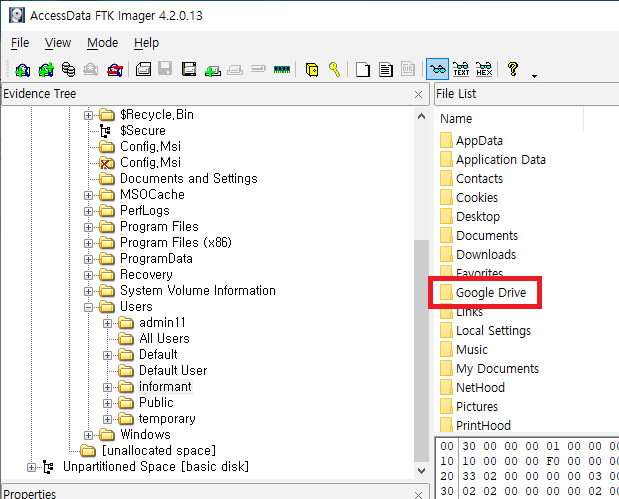
Task: Open the File menu
Action: (20, 43)
